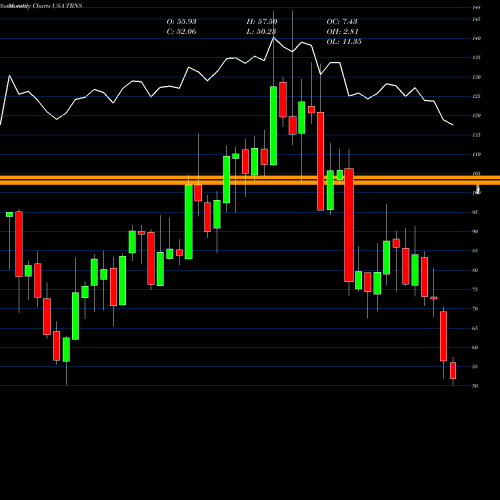This screenshot has width=500, height=500.
Task: Click the OL: 11.35 readout
Action: pyautogui.click(x=344, y=42)
